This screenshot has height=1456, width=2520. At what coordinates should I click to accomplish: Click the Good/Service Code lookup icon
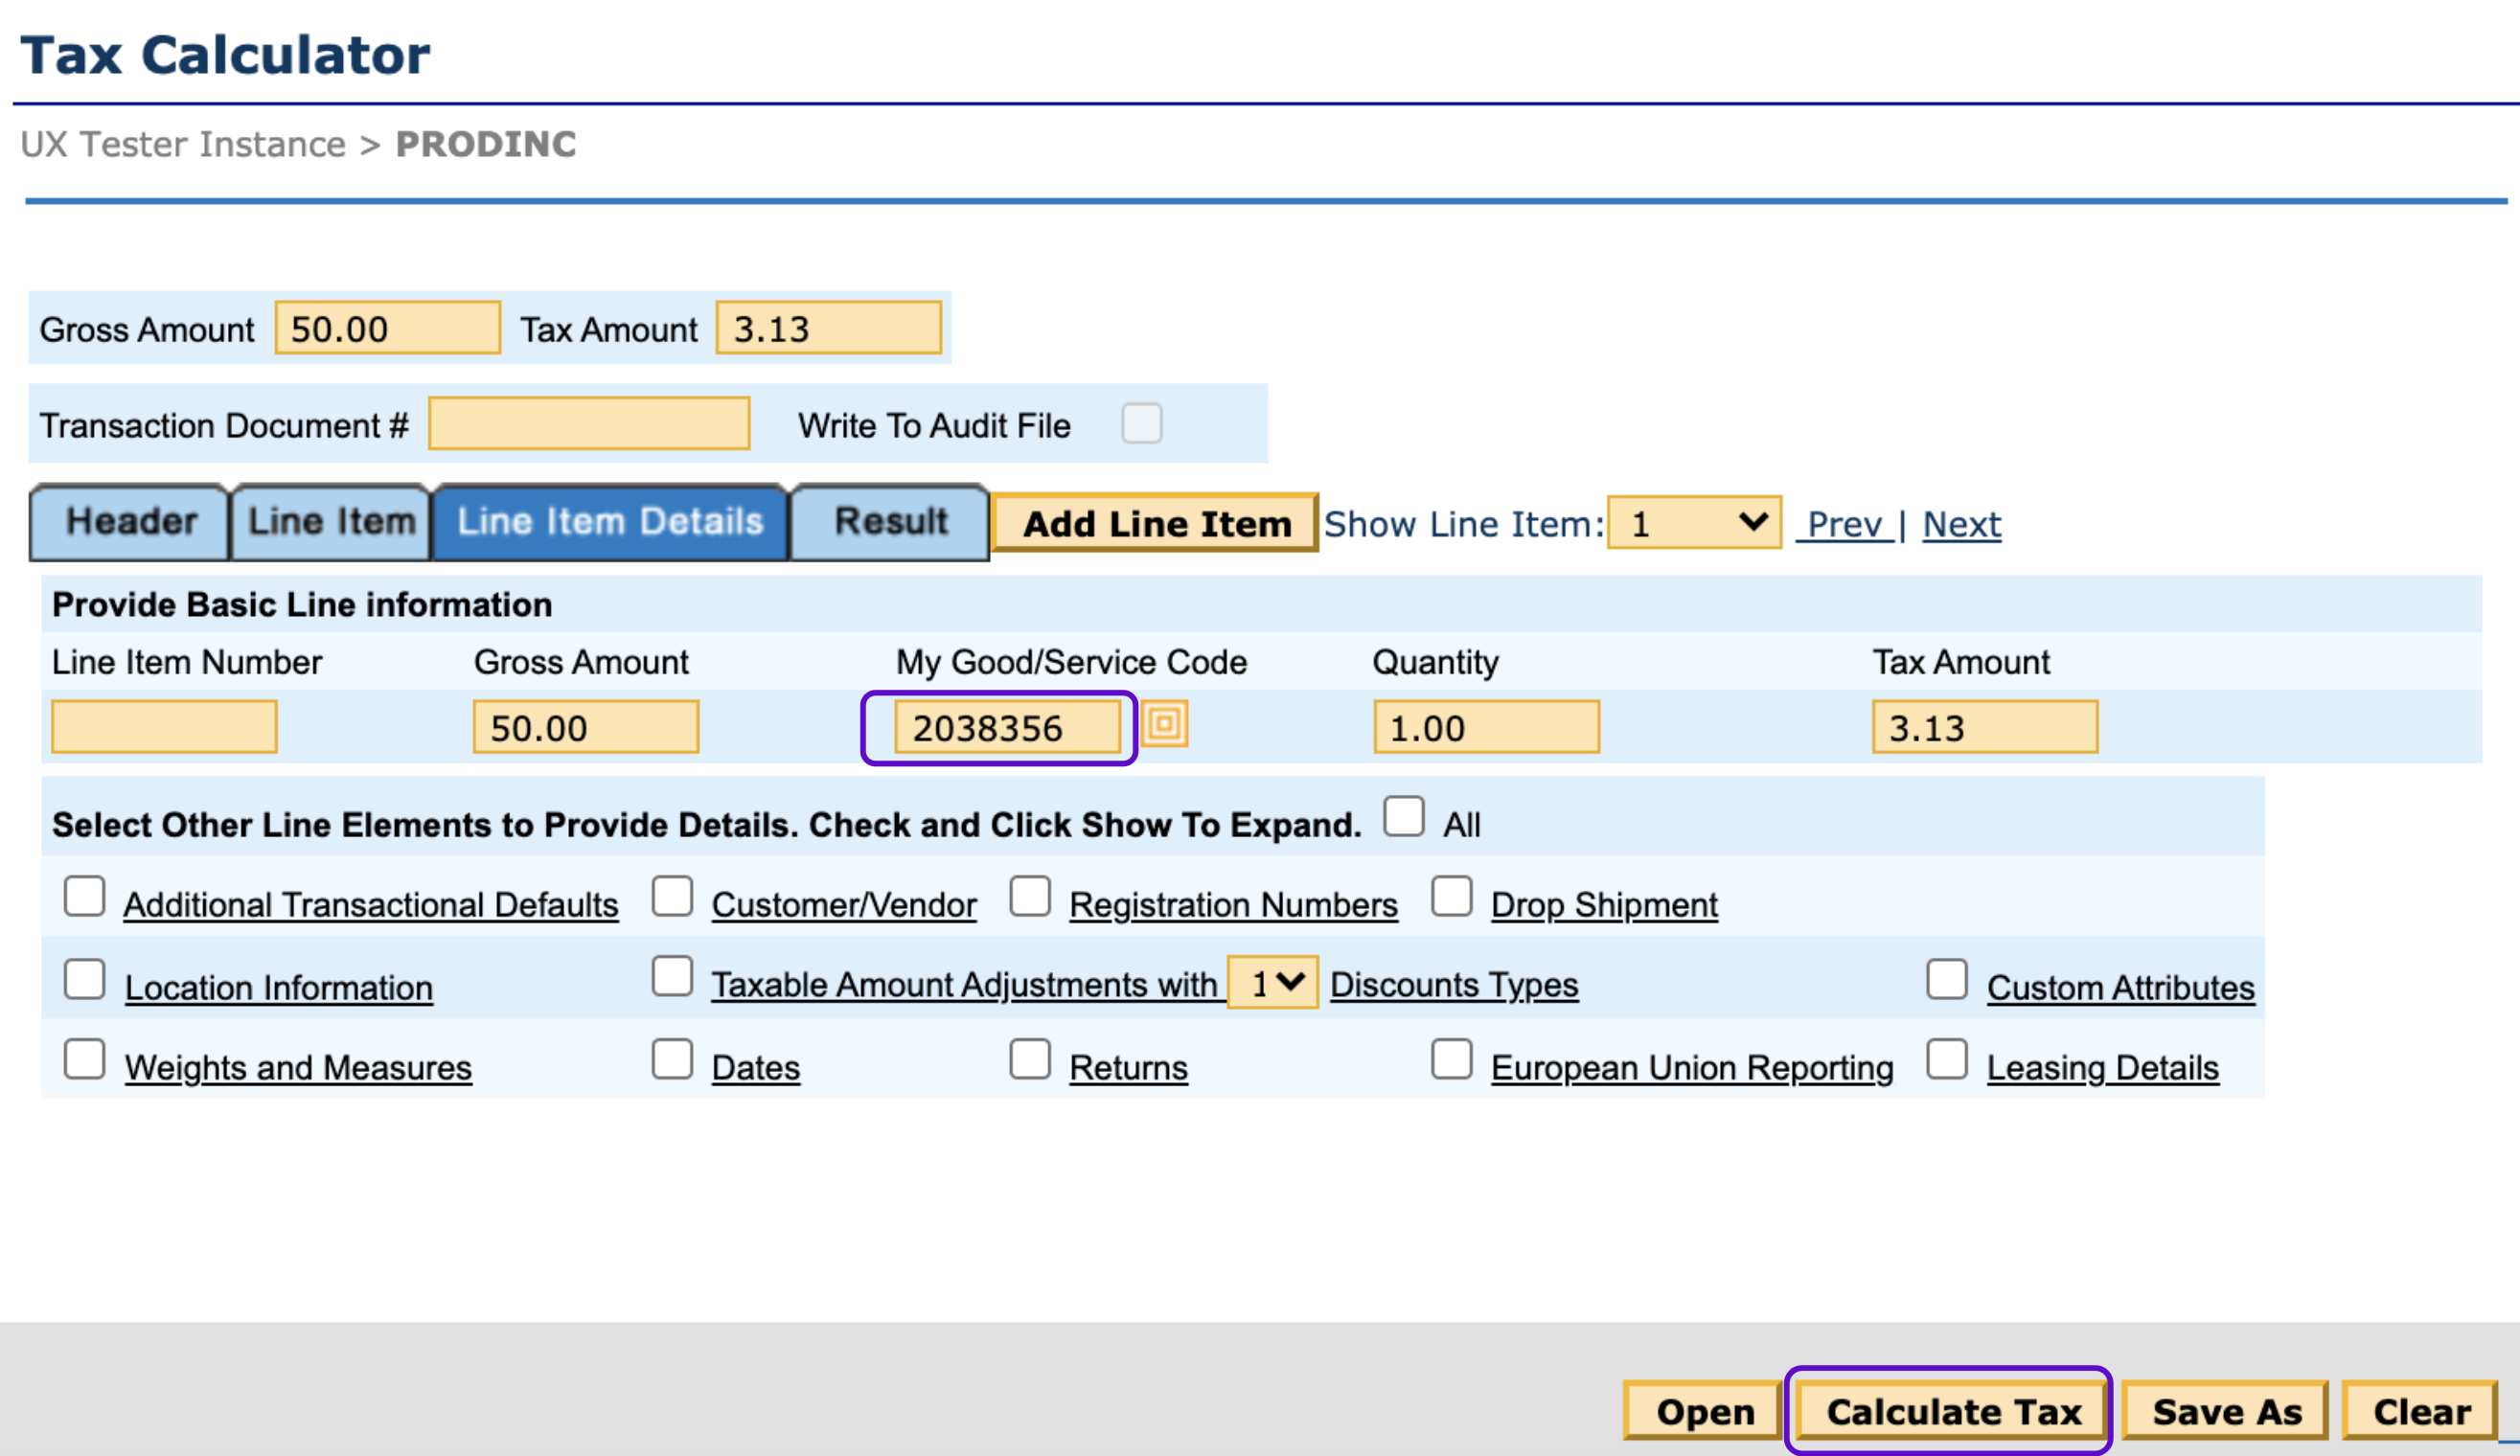(x=1164, y=724)
